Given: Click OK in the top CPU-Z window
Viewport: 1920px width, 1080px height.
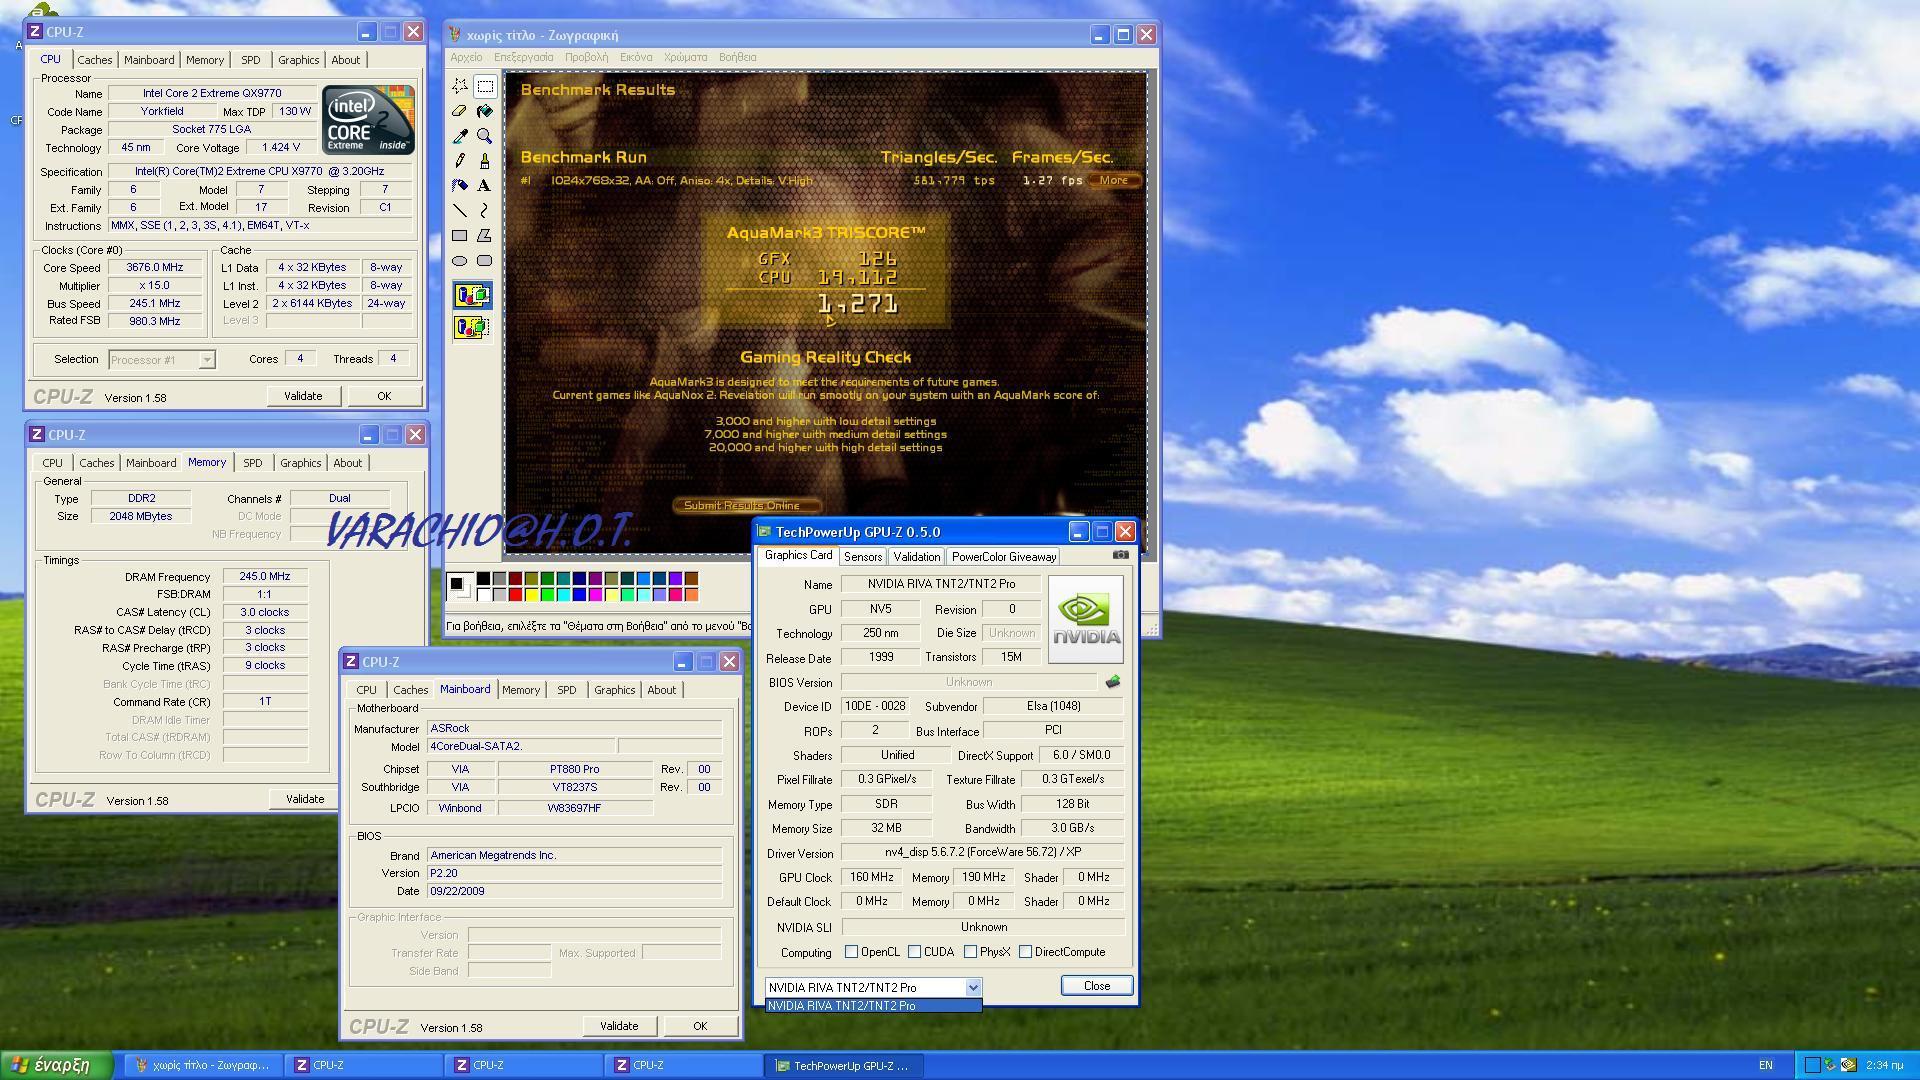Looking at the screenshot, I should [384, 396].
